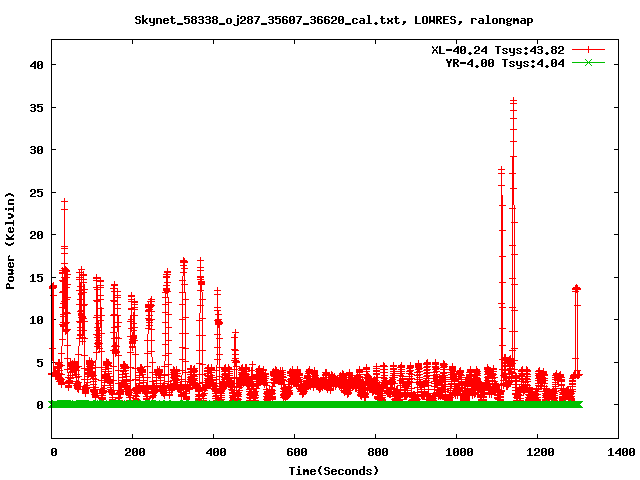Click the y-axis tick label 35
The height and width of the screenshot is (480, 640).
pos(36,108)
